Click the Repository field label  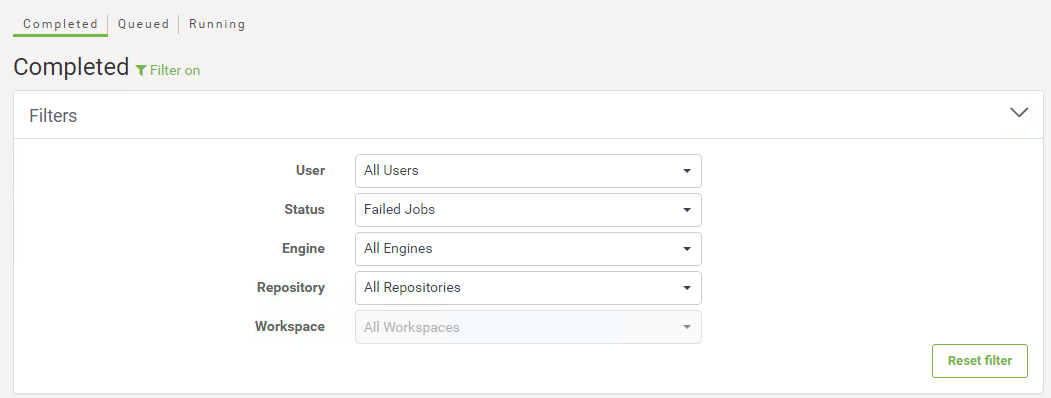tap(291, 287)
